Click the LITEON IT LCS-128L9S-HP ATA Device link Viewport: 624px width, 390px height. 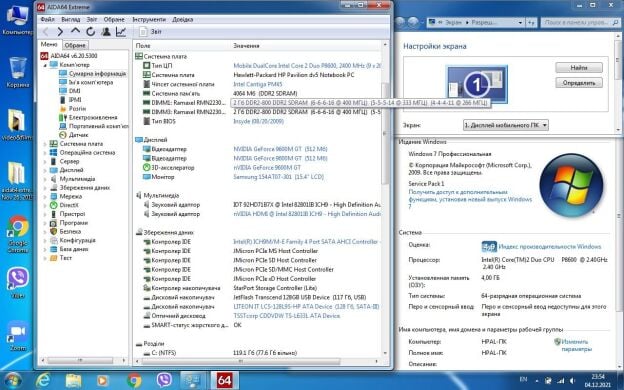point(306,306)
